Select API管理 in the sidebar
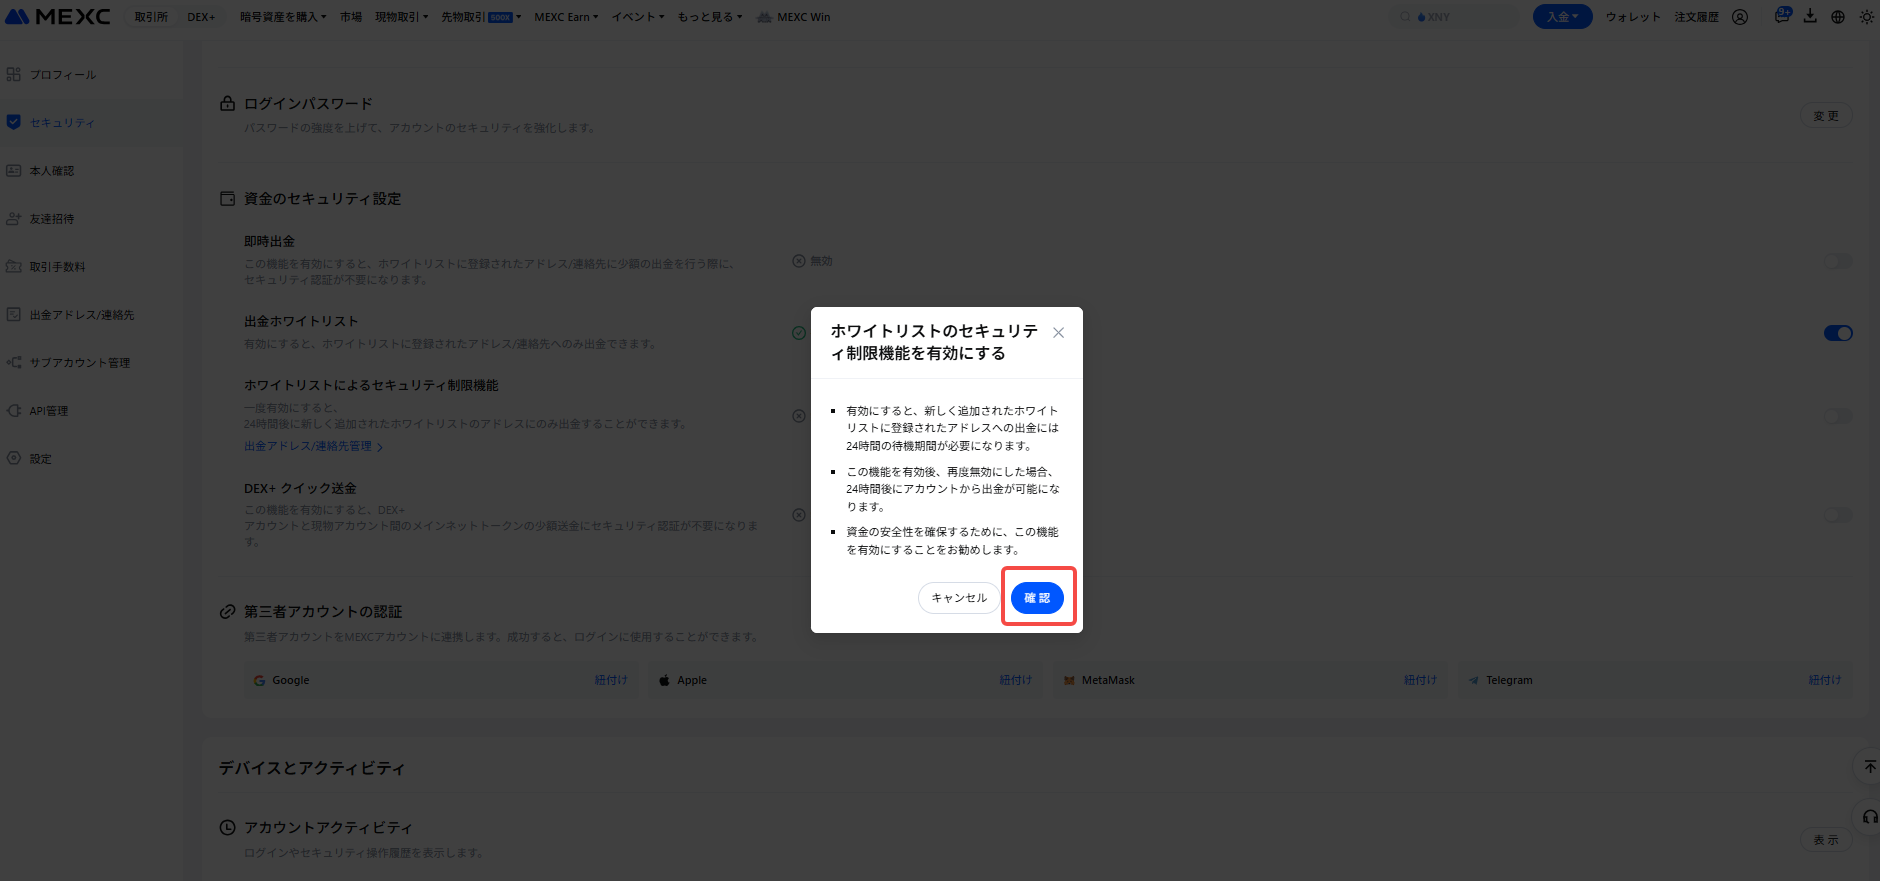The height and width of the screenshot is (881, 1880). click(x=49, y=411)
